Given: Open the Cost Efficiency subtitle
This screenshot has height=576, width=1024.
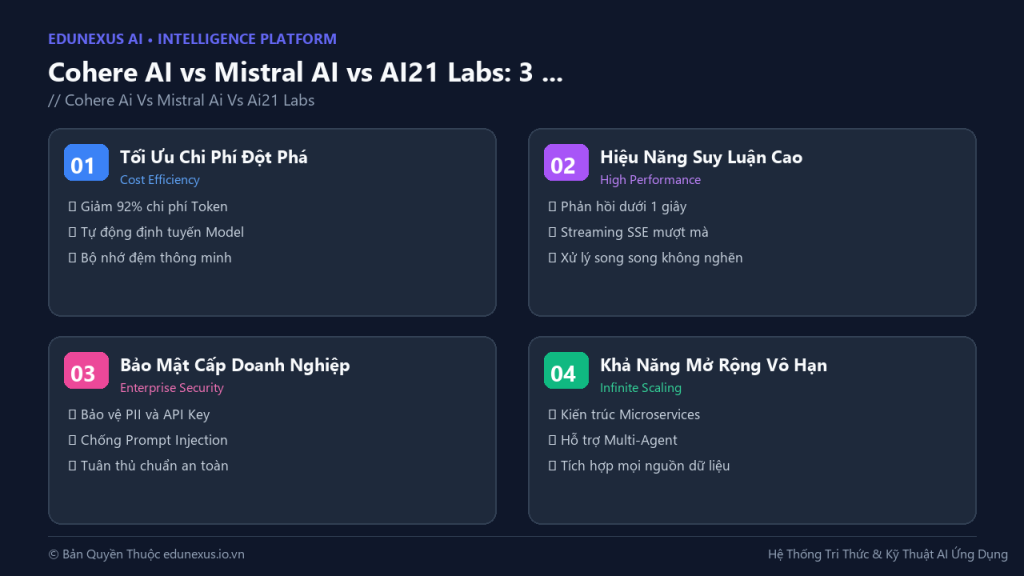Looking at the screenshot, I should [x=160, y=180].
